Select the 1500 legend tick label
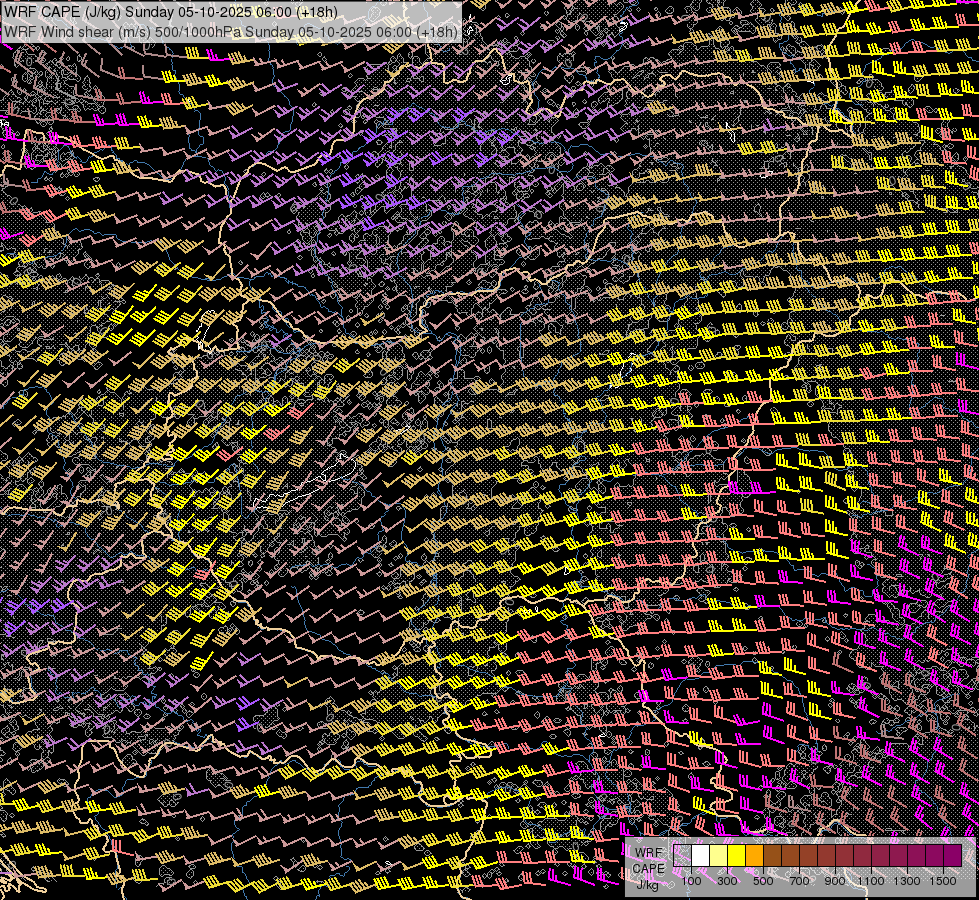 coord(943,881)
